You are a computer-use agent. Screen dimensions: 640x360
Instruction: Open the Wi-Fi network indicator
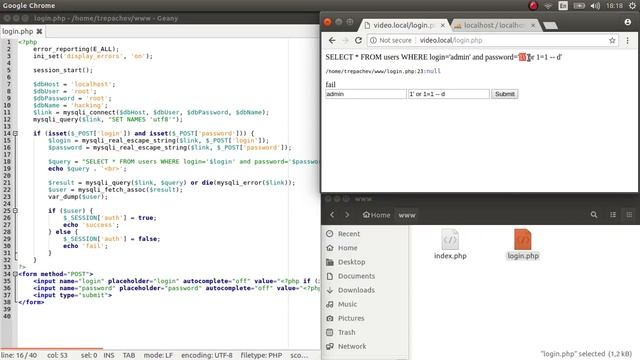pos(548,6)
